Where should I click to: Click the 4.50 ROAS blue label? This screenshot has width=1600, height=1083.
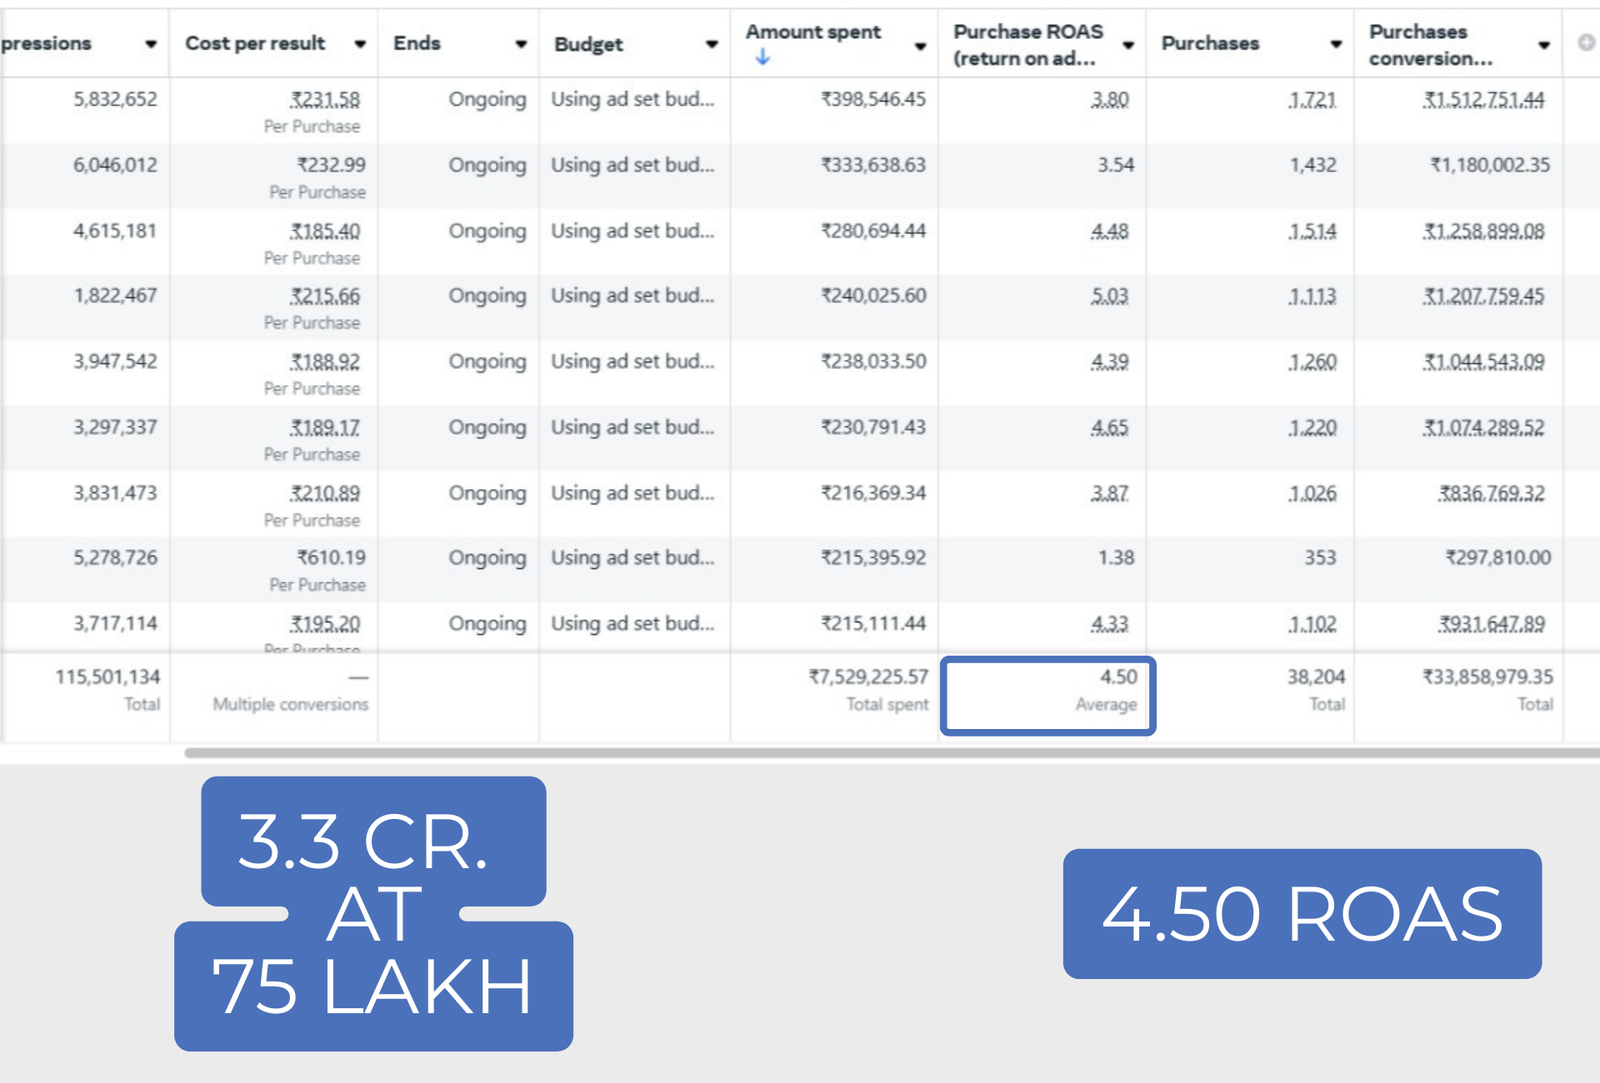1302,914
